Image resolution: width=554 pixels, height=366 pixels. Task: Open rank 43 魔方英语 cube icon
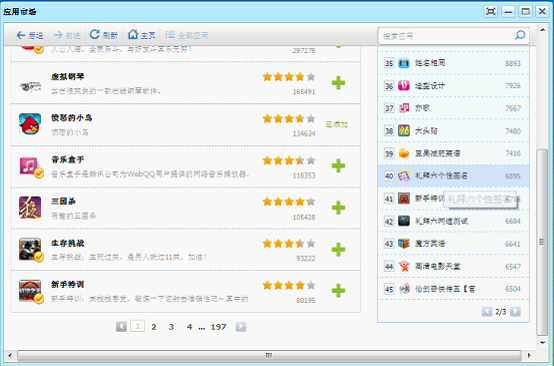click(404, 243)
